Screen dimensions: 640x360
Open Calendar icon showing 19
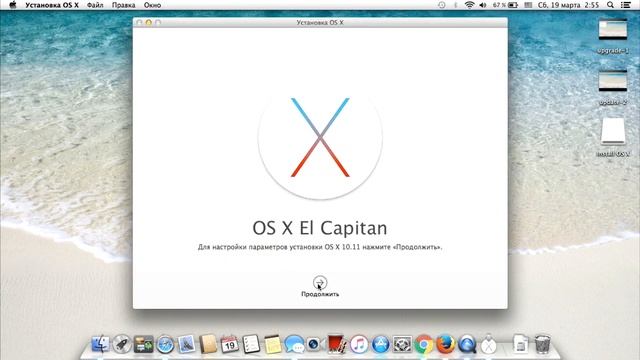(x=230, y=344)
